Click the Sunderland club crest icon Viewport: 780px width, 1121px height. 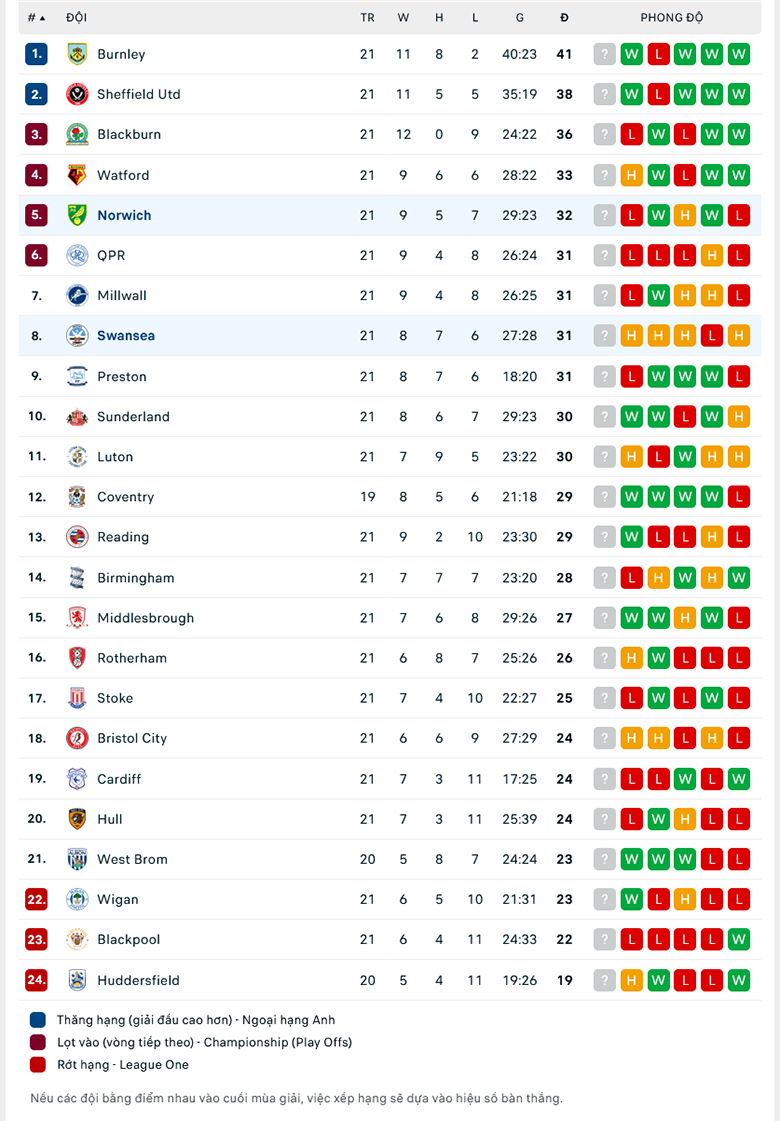(x=77, y=416)
